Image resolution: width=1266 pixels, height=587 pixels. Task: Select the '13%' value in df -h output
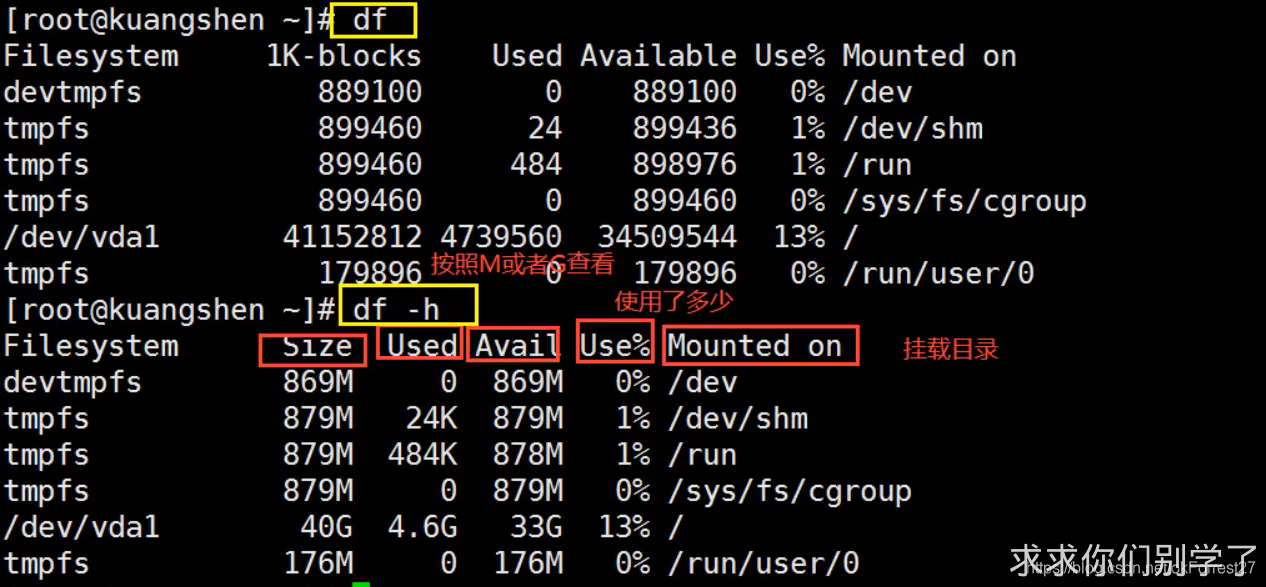(624, 527)
